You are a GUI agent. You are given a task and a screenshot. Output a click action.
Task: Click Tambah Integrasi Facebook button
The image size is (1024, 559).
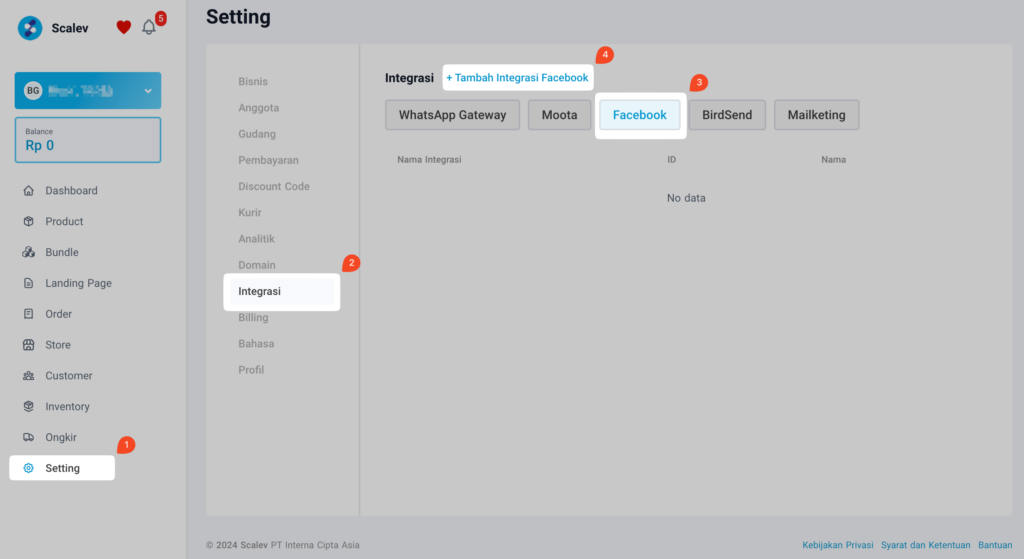pyautogui.click(x=517, y=78)
